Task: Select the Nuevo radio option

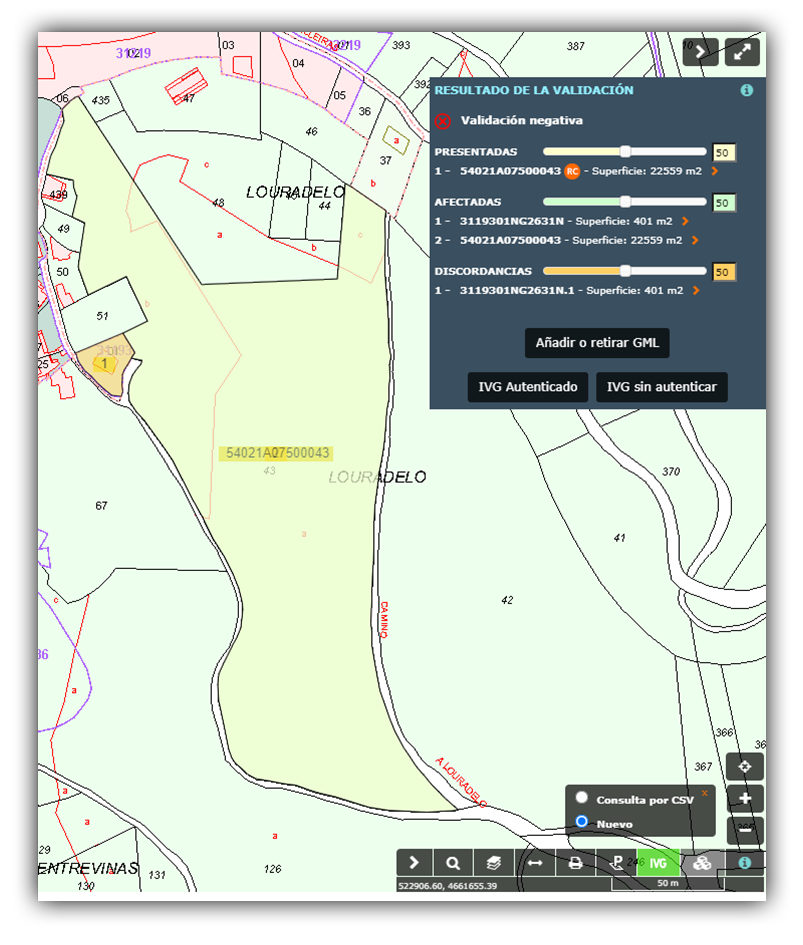Action: click(581, 821)
